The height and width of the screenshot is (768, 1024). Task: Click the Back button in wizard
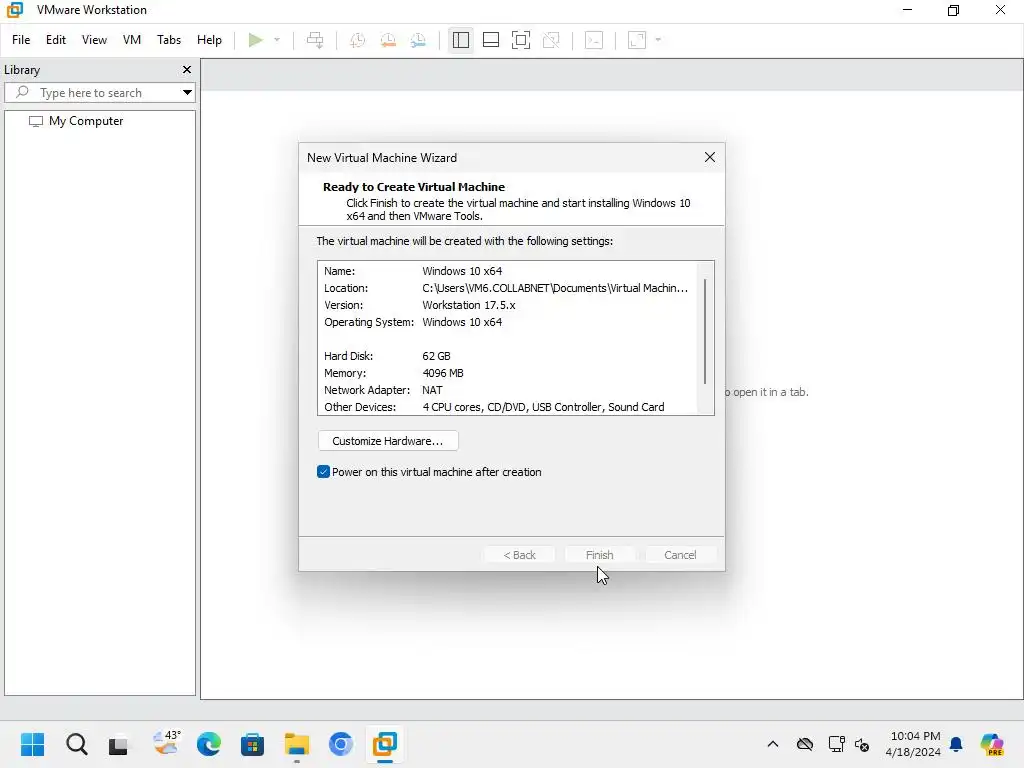[519, 555]
